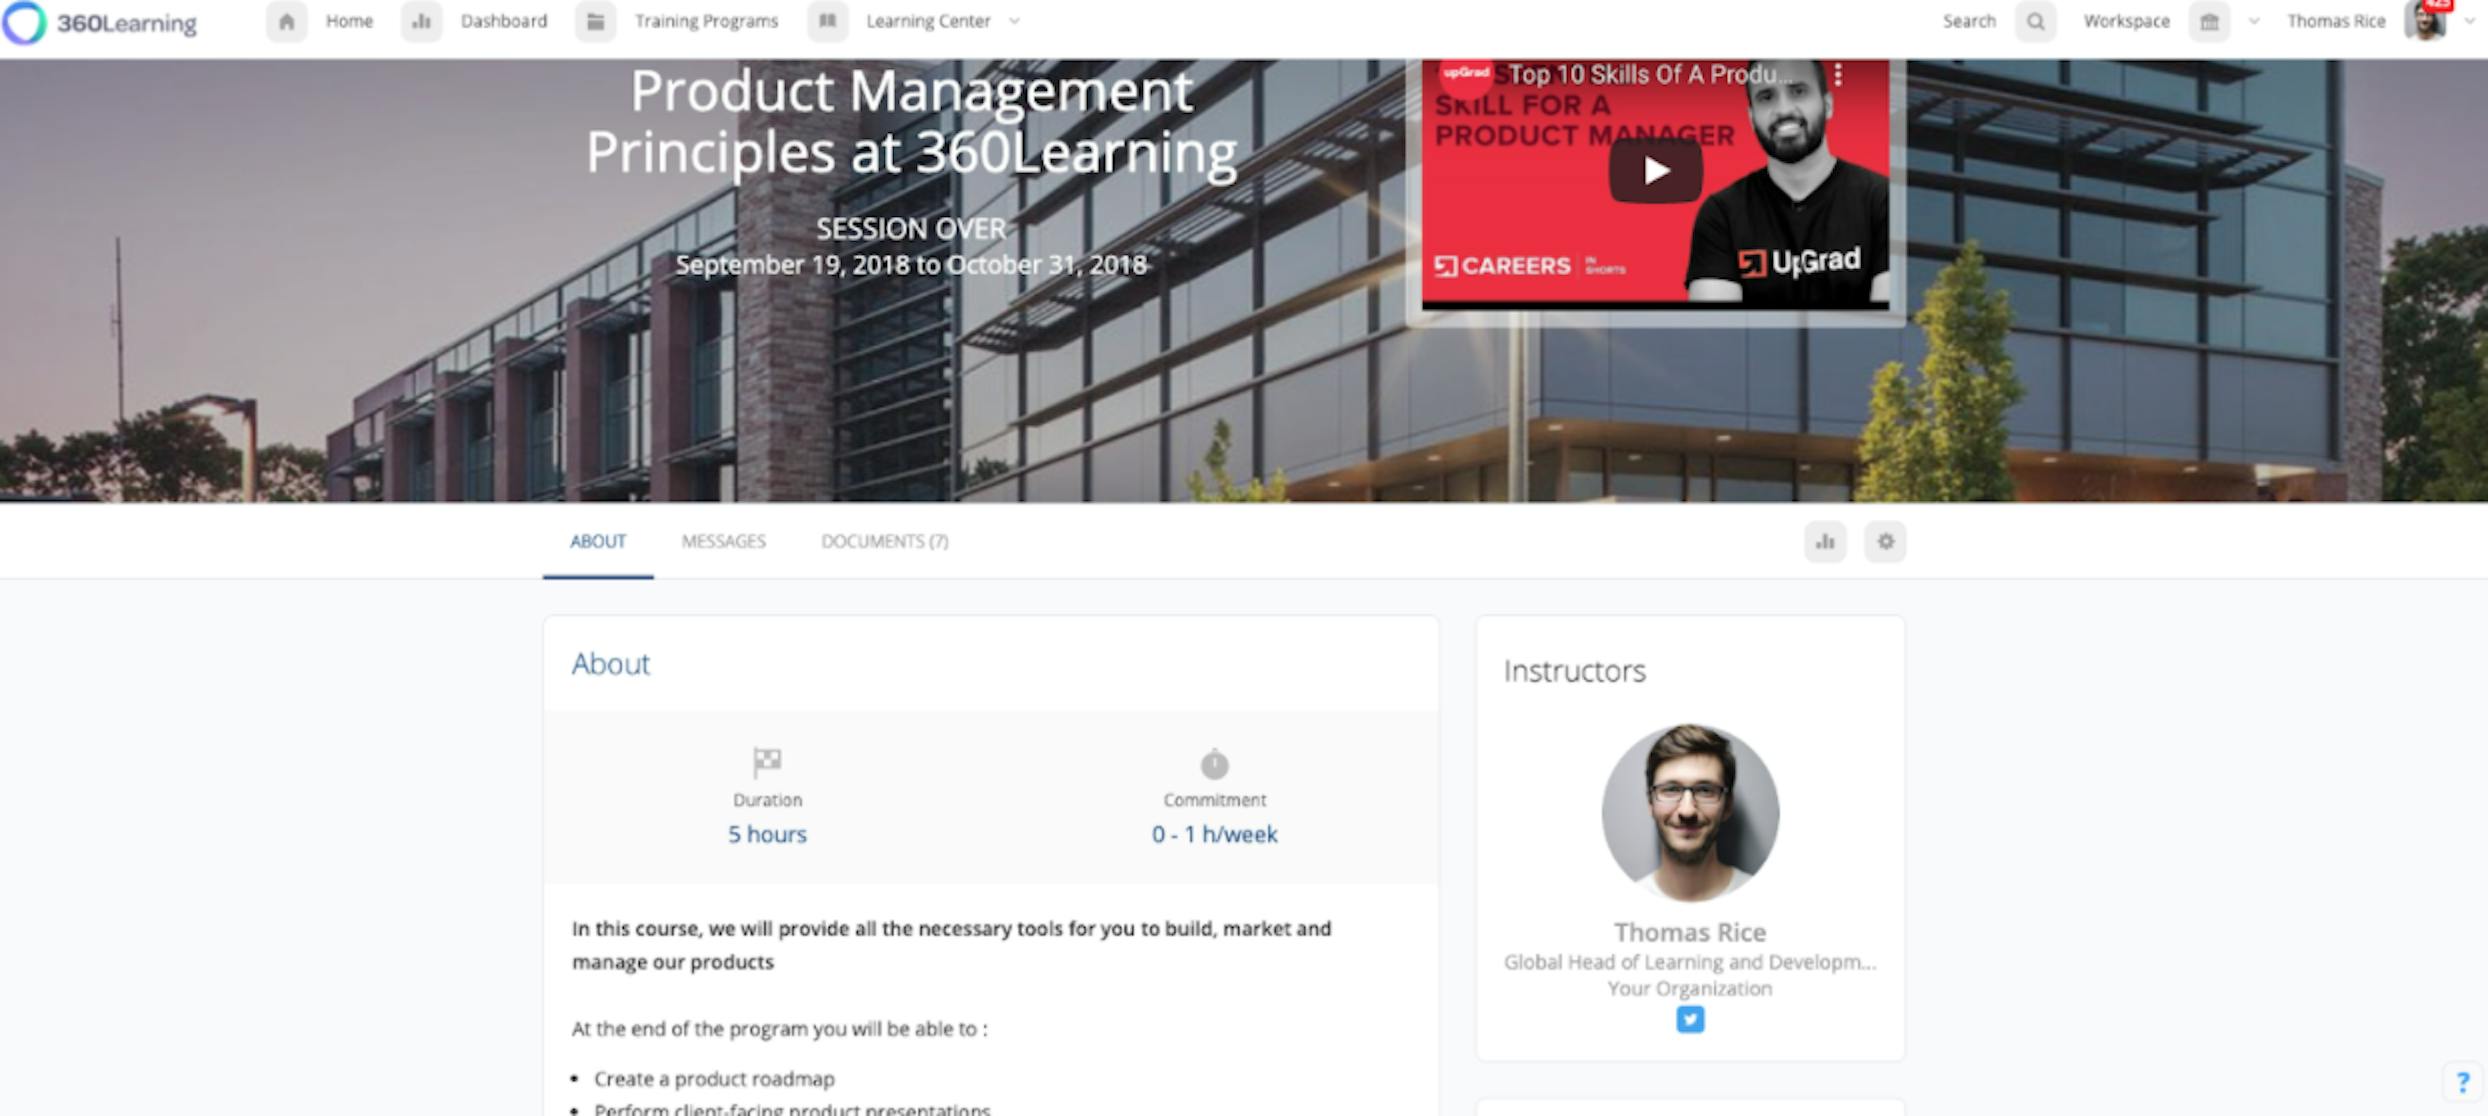
Task: Switch to the MESSAGES tab
Action: pos(723,541)
